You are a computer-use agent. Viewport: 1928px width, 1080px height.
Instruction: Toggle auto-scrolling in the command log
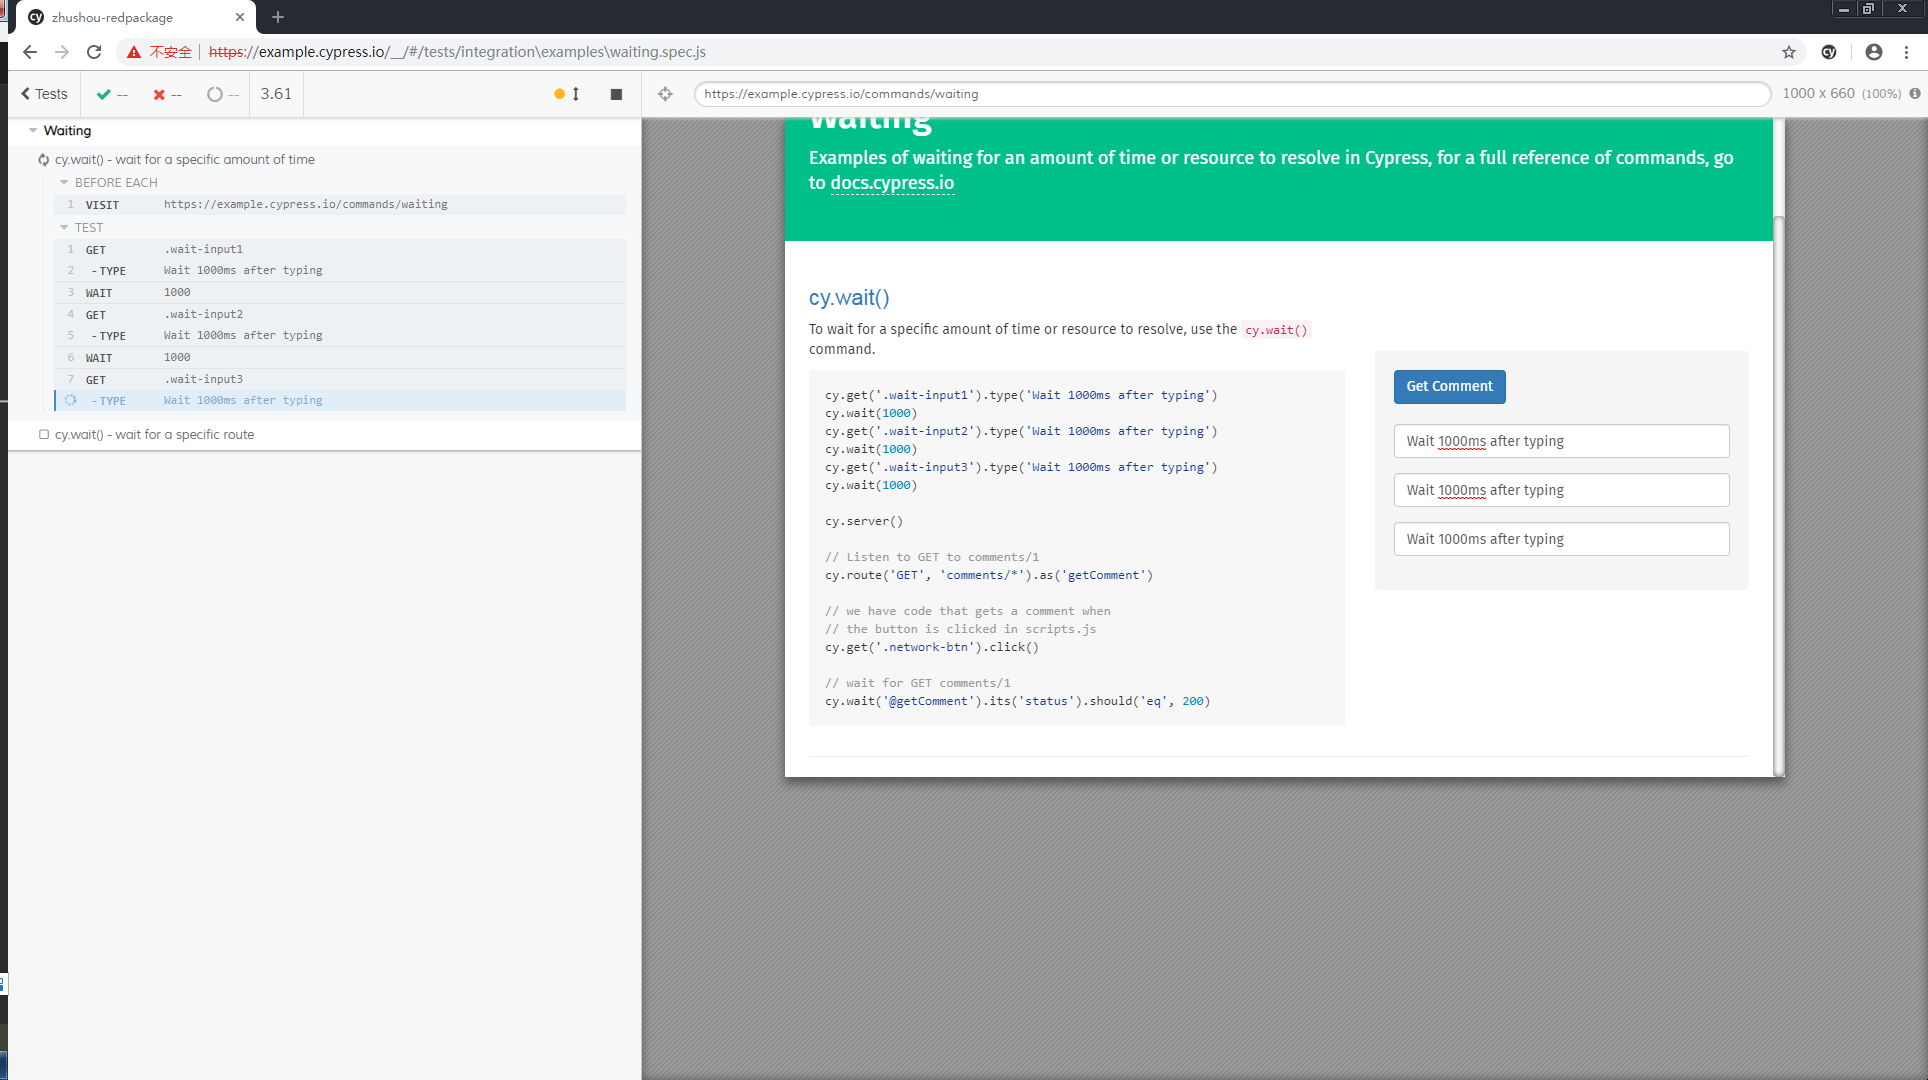tap(567, 94)
